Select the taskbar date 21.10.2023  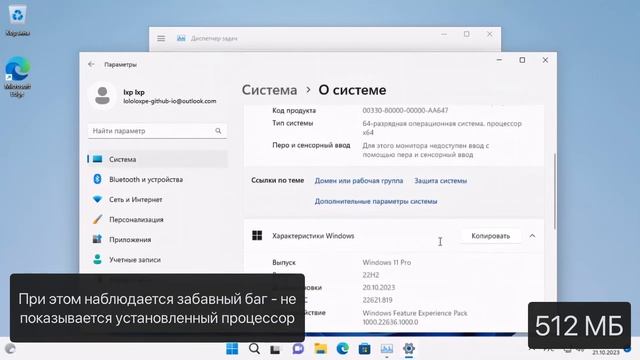tap(606, 353)
